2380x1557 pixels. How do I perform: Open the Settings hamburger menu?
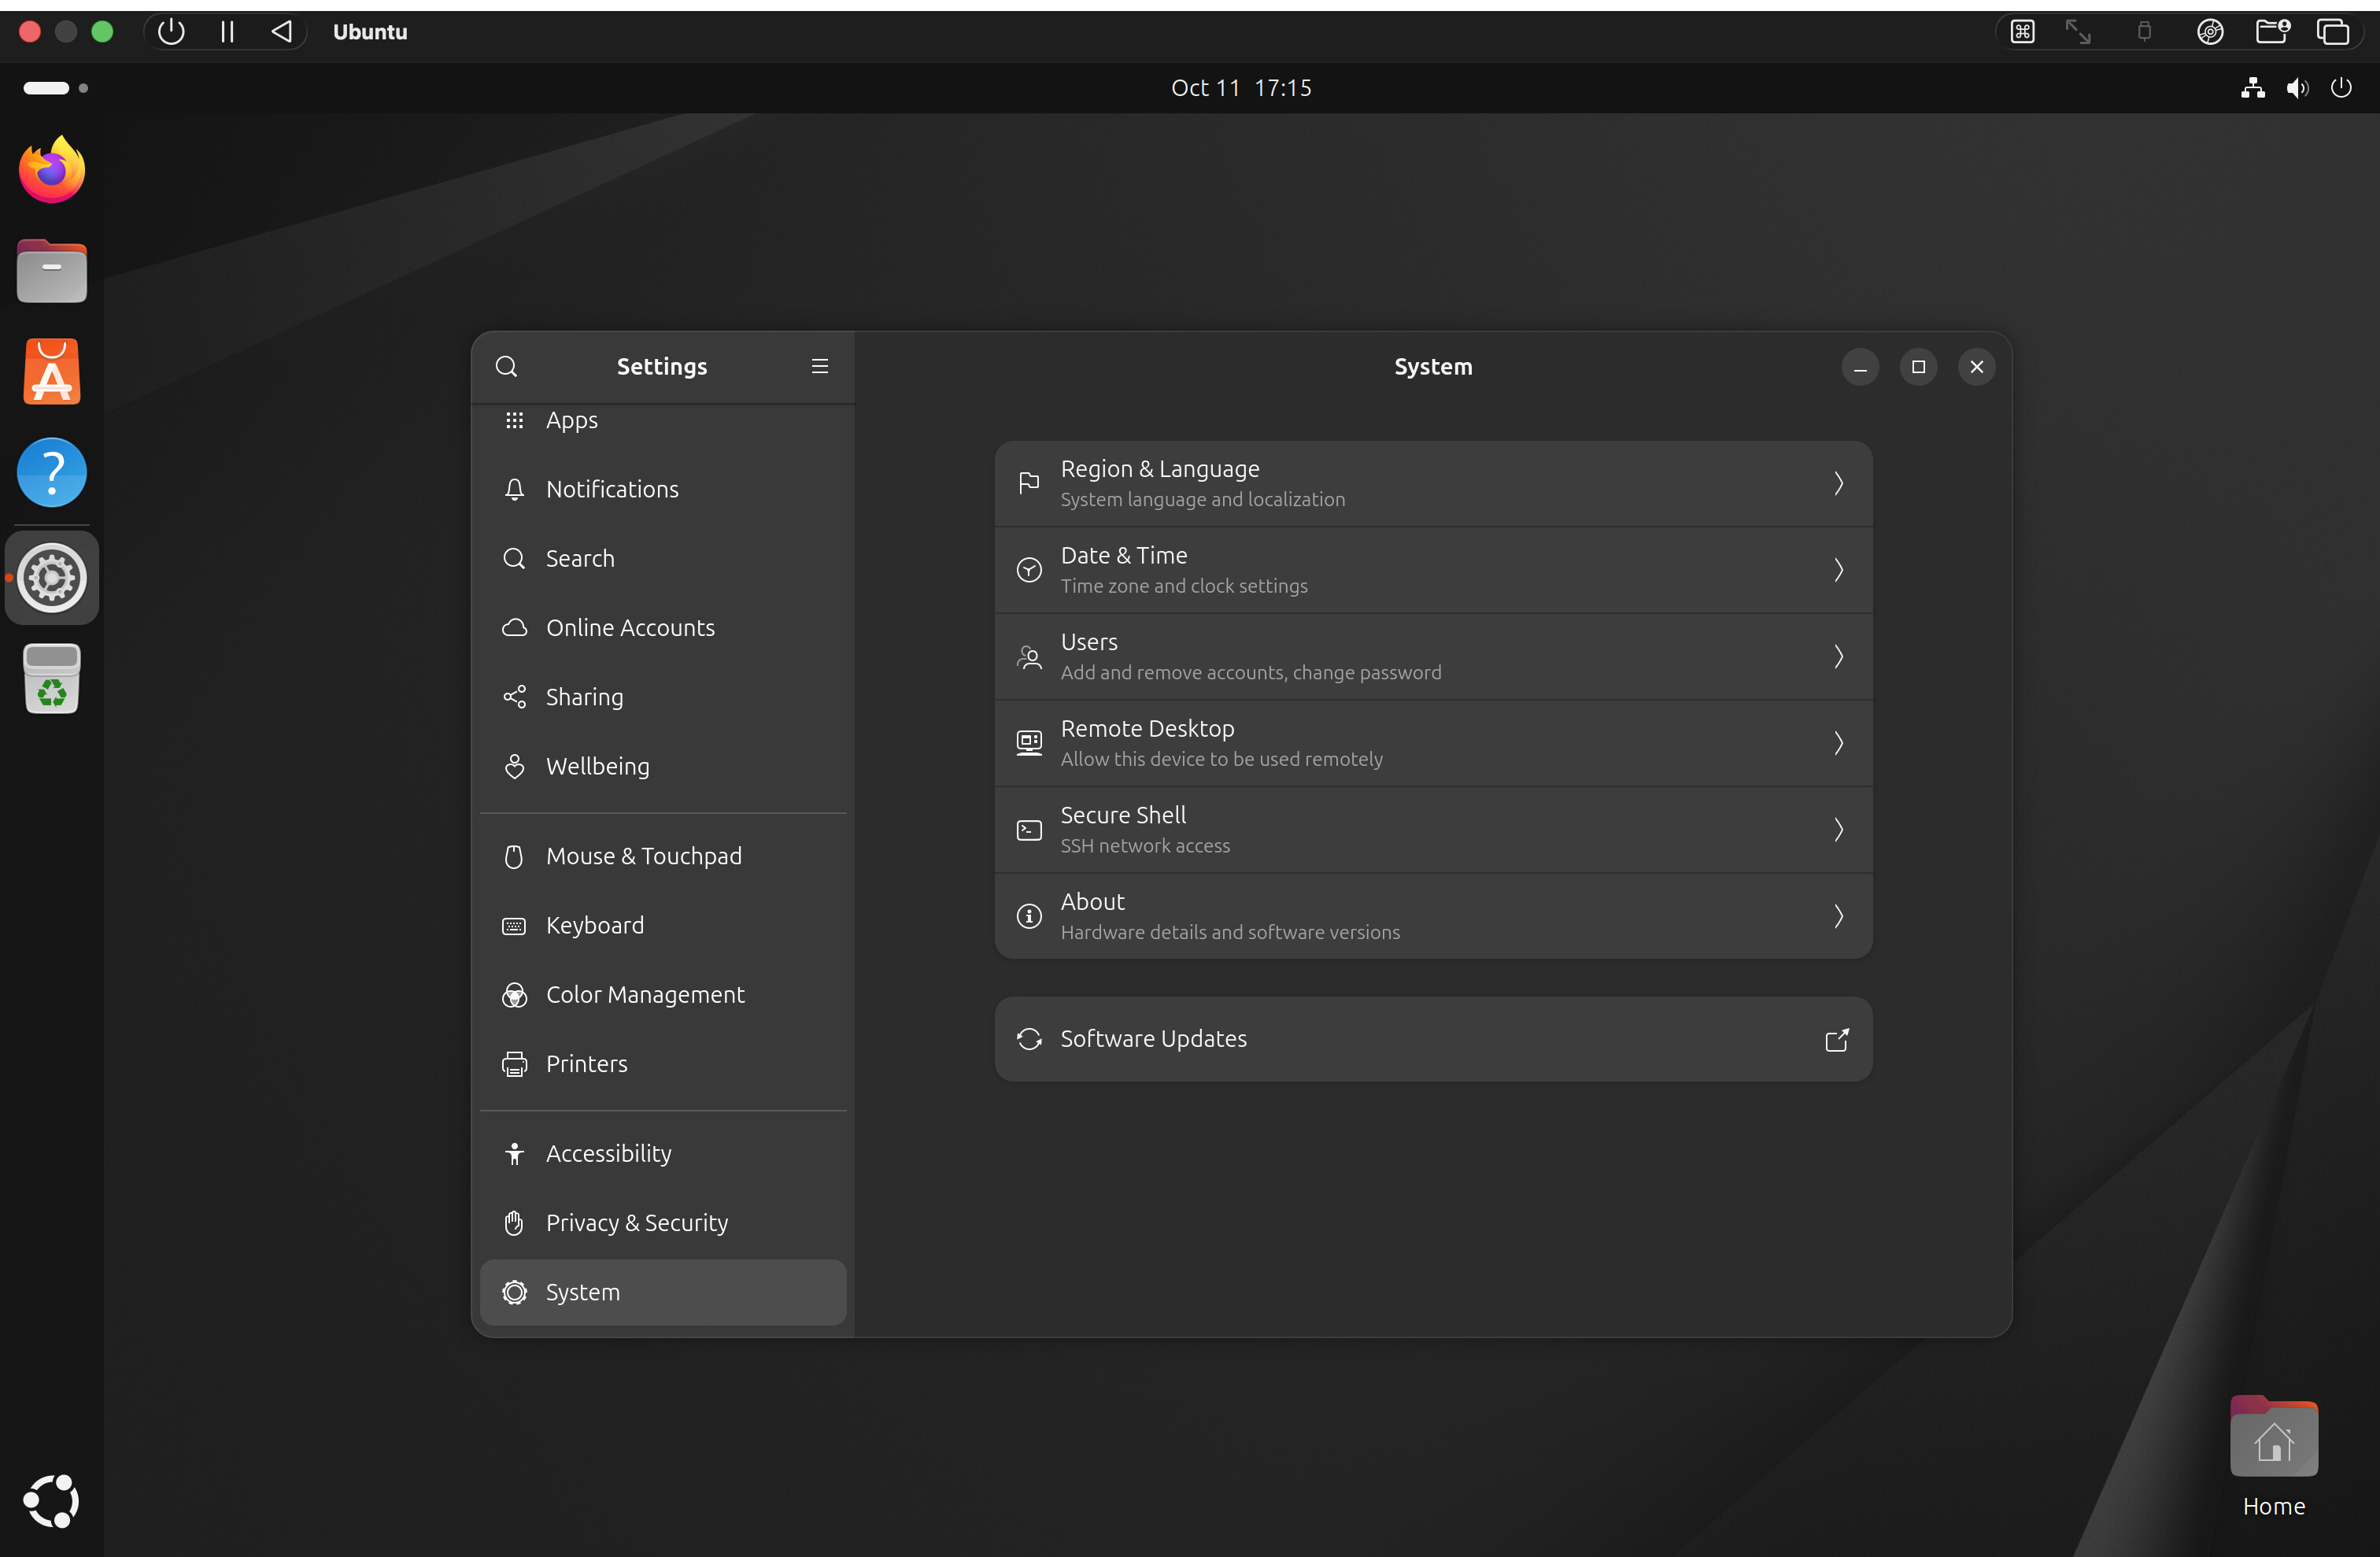819,366
